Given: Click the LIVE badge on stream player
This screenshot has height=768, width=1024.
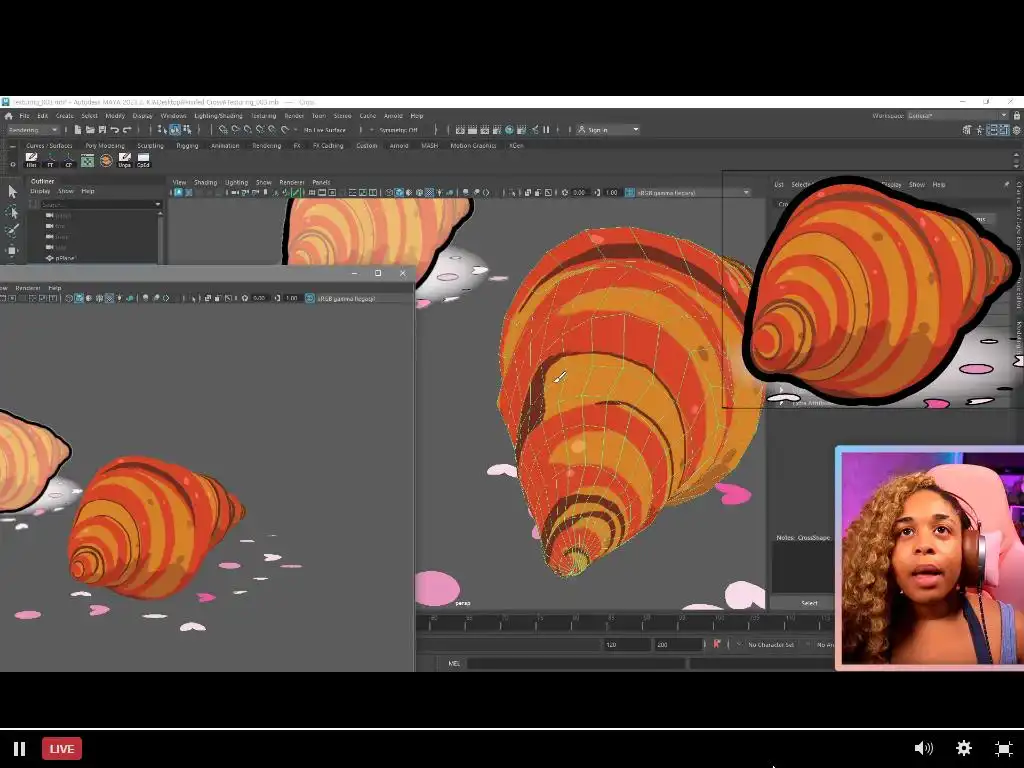Looking at the screenshot, I should coord(62,748).
